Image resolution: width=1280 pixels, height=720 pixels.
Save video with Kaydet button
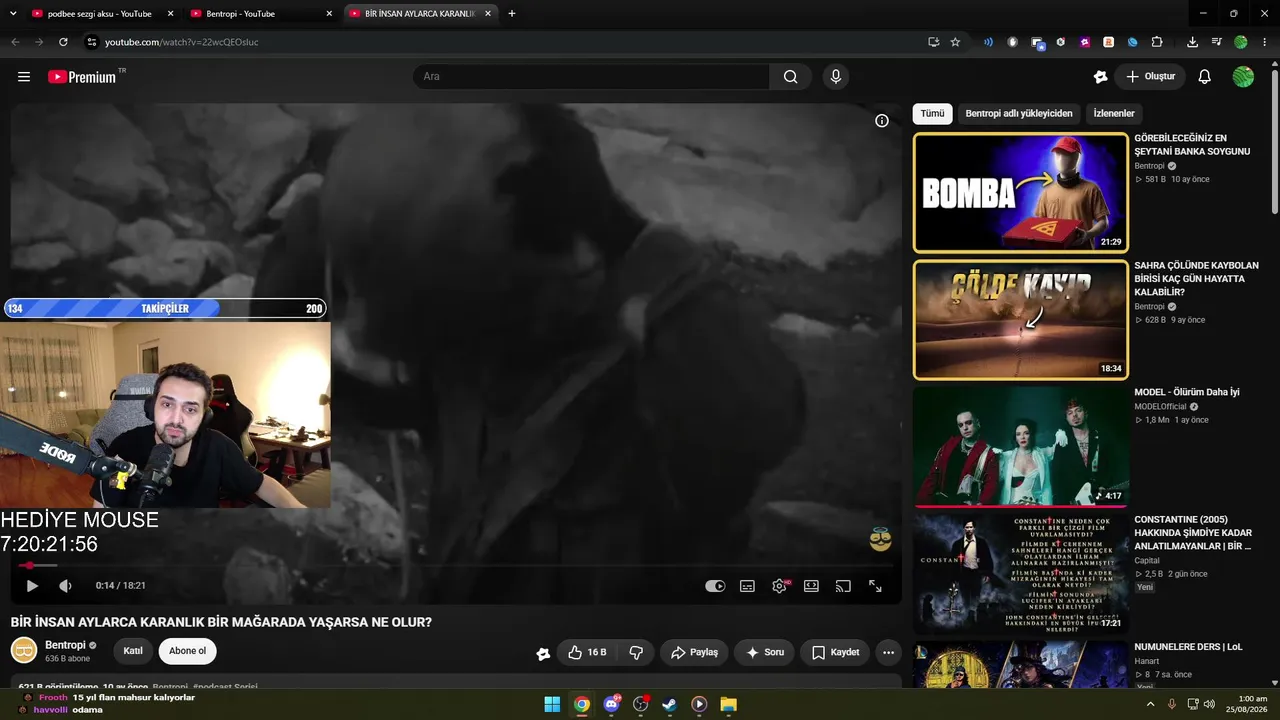835,652
